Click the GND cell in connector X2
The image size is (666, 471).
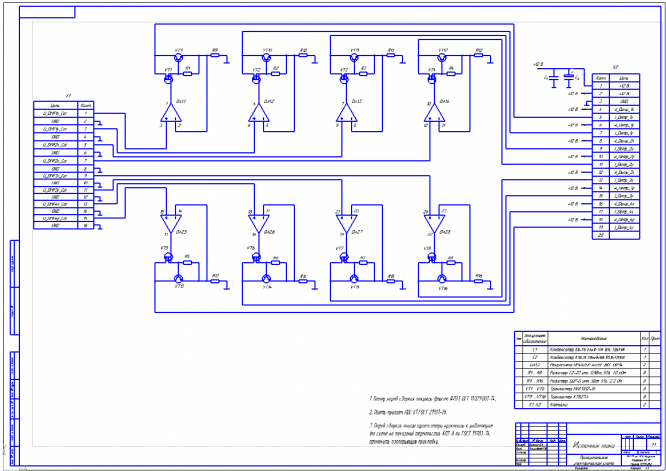624,102
